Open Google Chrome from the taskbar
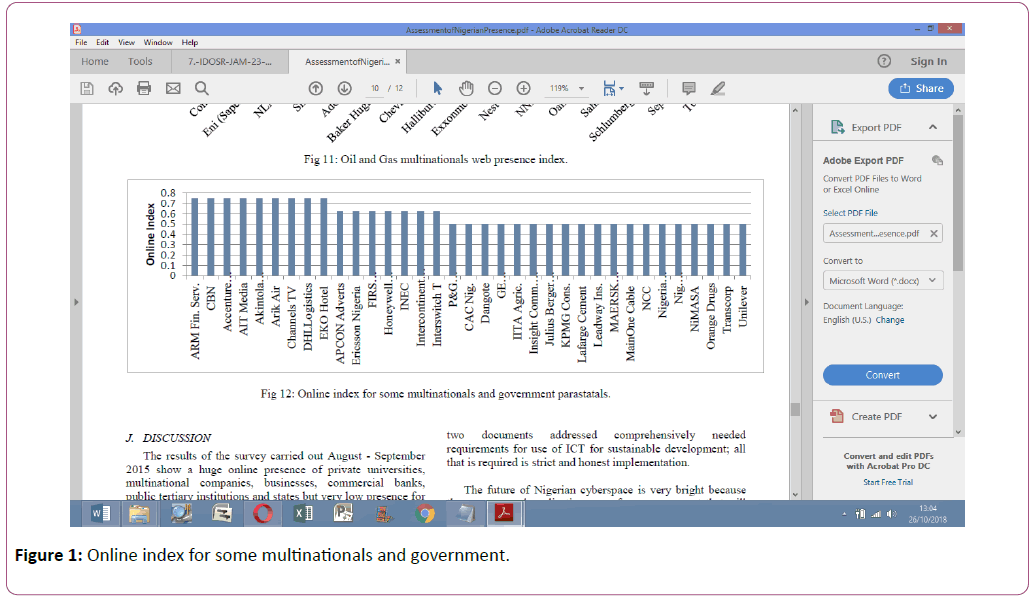This screenshot has width=1033, height=596. [x=425, y=514]
